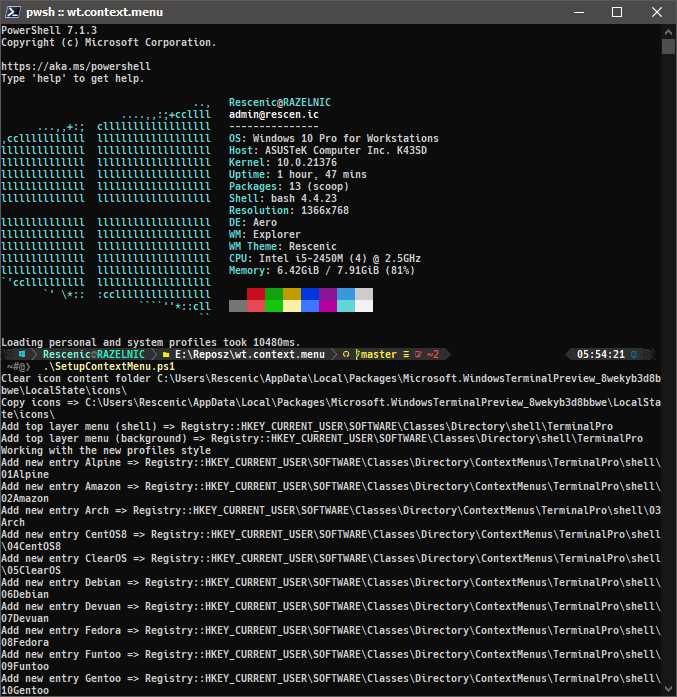Close the pwsh terminal window
Image resolution: width=677 pixels, height=697 pixels.
click(x=657, y=12)
